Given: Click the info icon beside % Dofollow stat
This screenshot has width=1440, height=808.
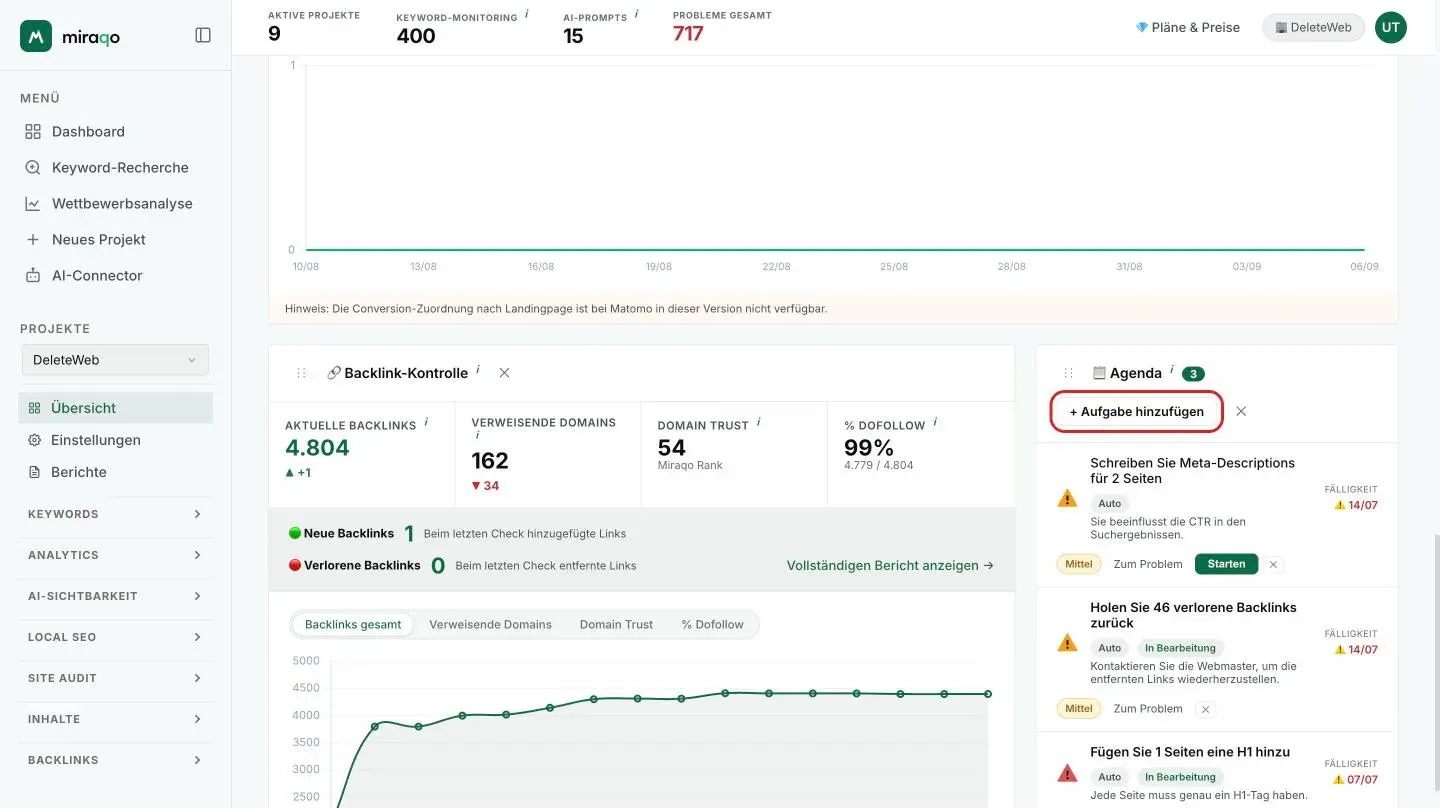Looking at the screenshot, I should click(x=936, y=422).
